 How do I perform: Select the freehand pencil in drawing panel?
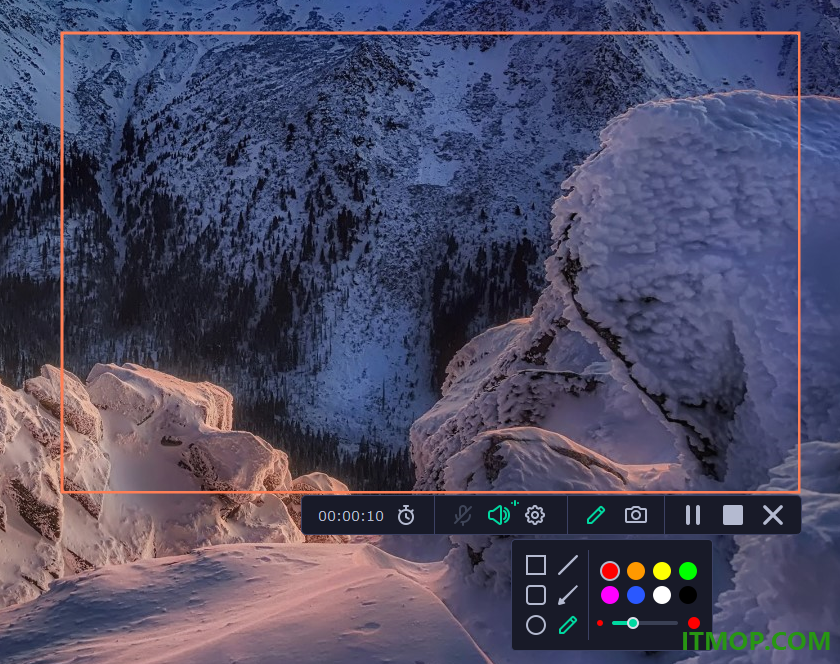pyautogui.click(x=568, y=625)
